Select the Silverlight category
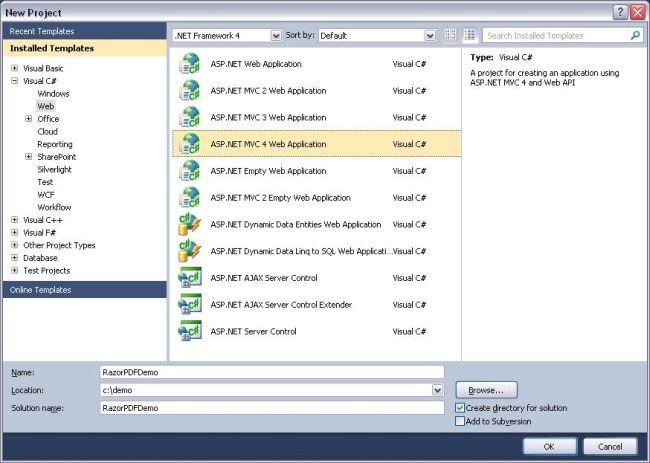650x463 pixels. 54,170
